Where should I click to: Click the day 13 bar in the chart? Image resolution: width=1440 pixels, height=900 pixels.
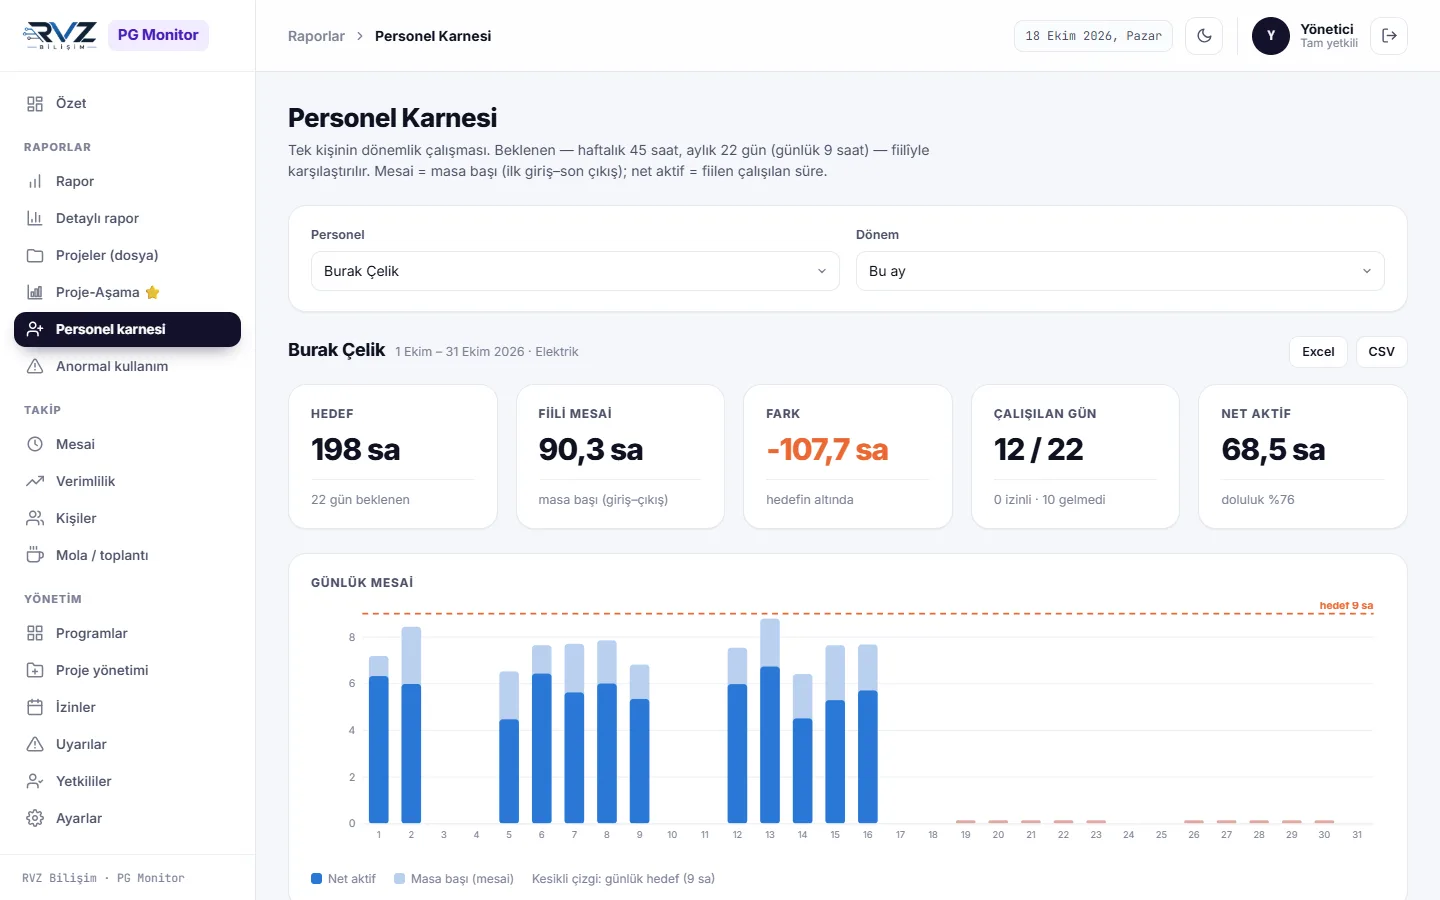click(770, 721)
